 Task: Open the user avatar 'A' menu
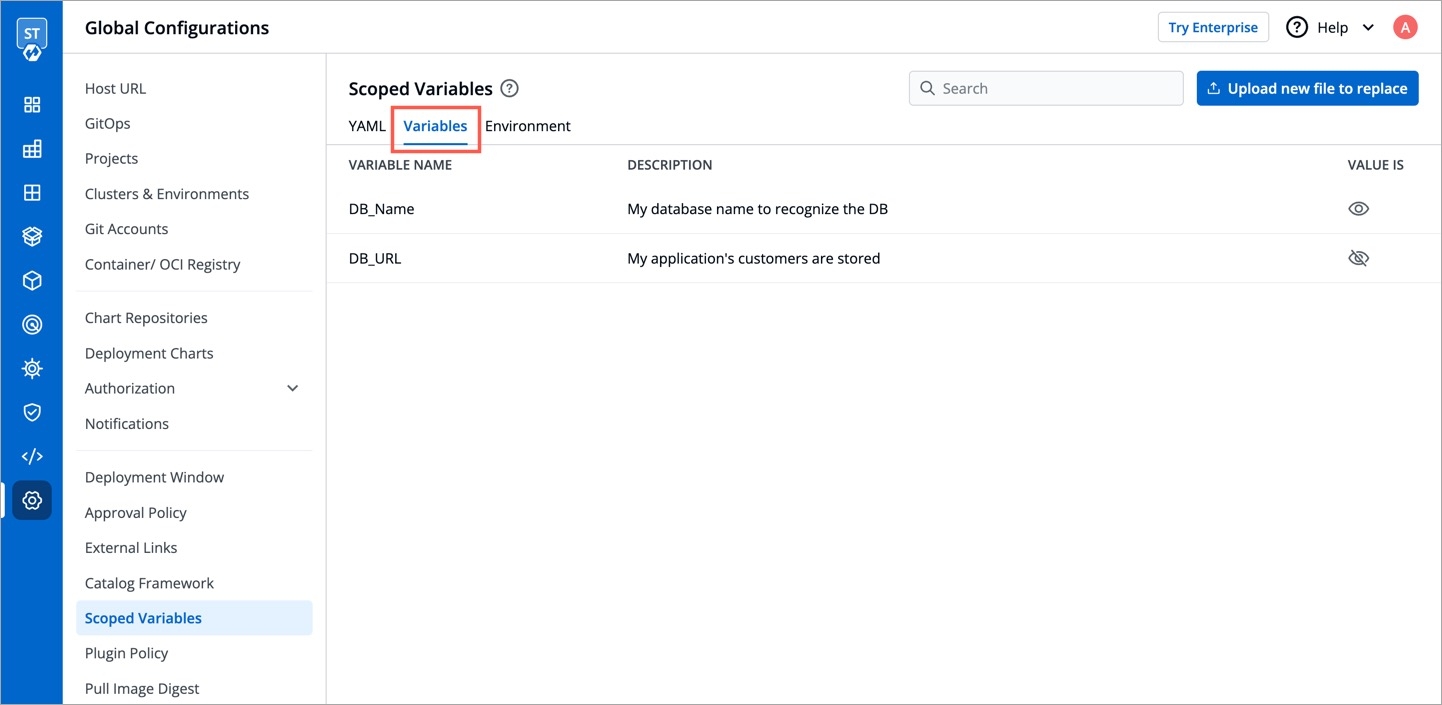(x=1405, y=28)
